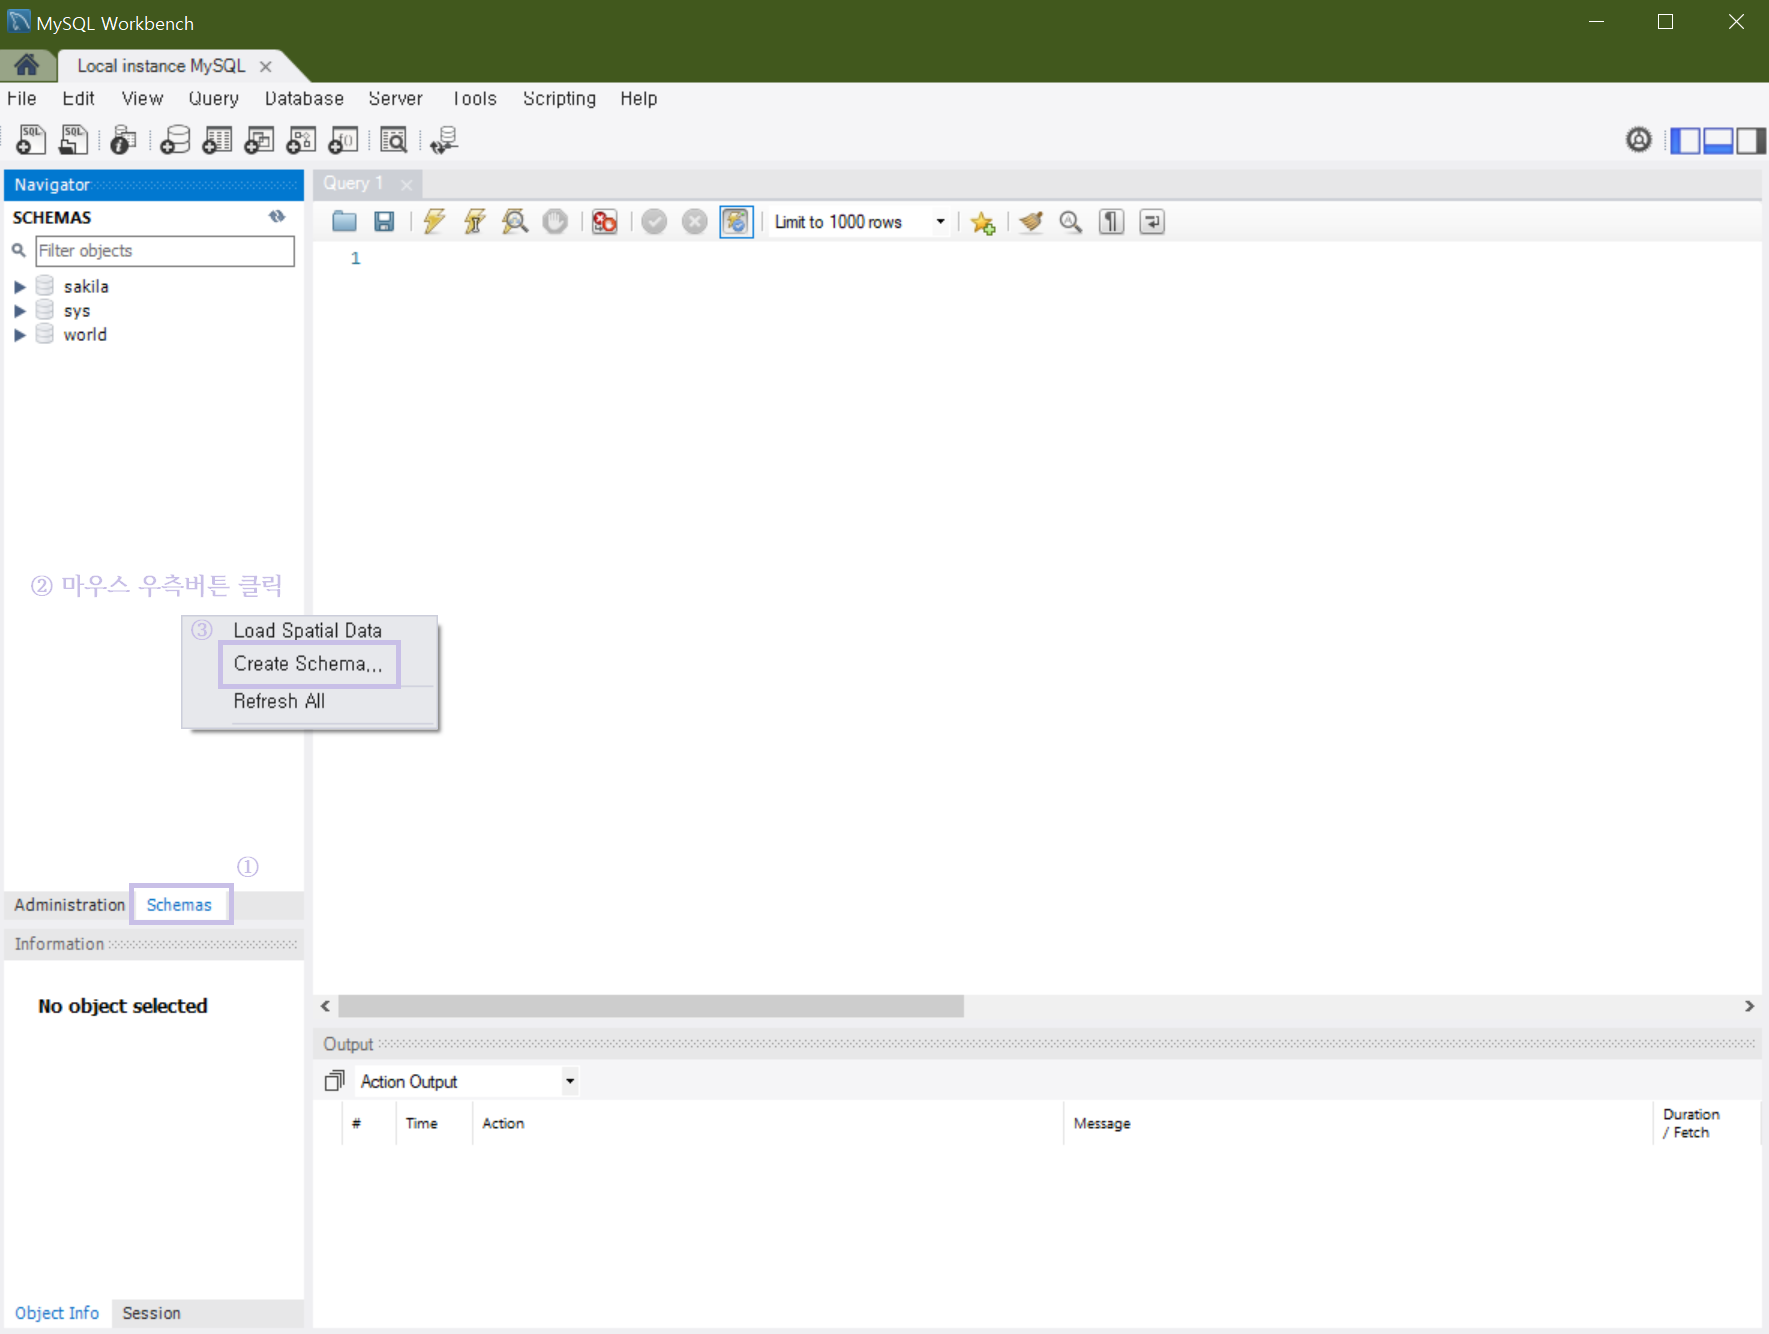Commit transaction checkmark icon
Viewport: 1769px width, 1334px height.
tap(654, 222)
